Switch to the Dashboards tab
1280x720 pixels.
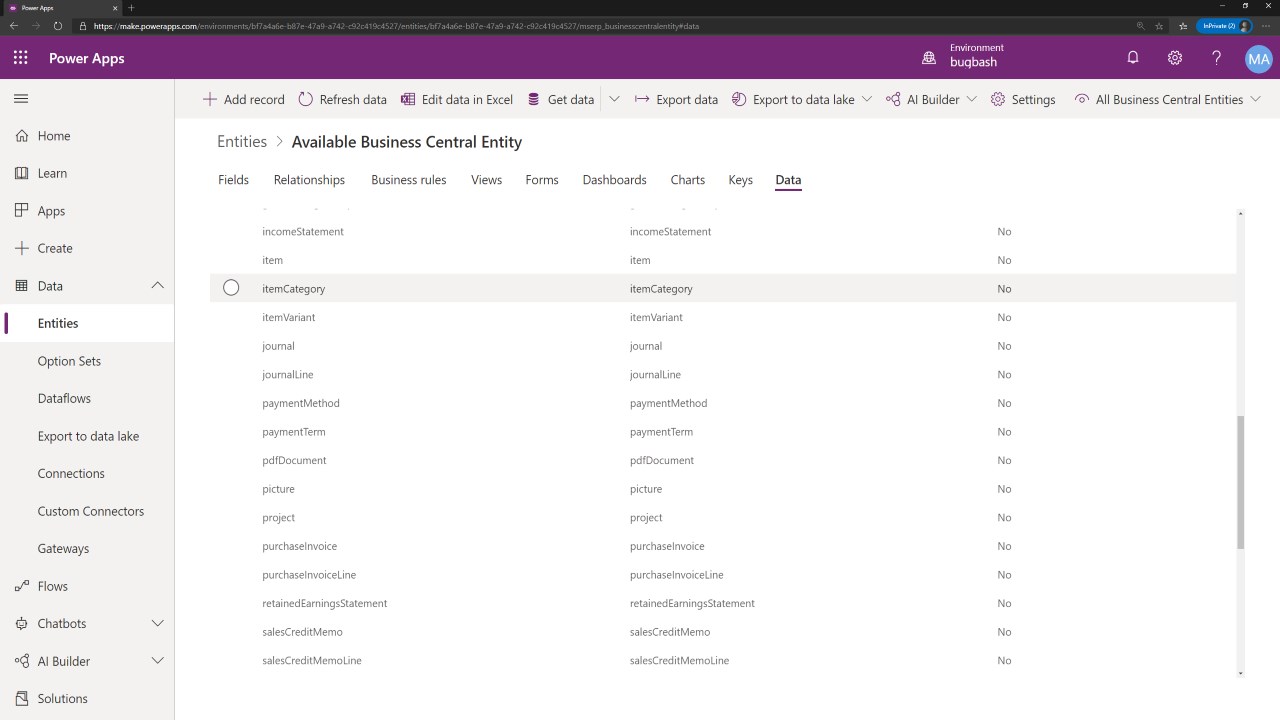coord(614,180)
